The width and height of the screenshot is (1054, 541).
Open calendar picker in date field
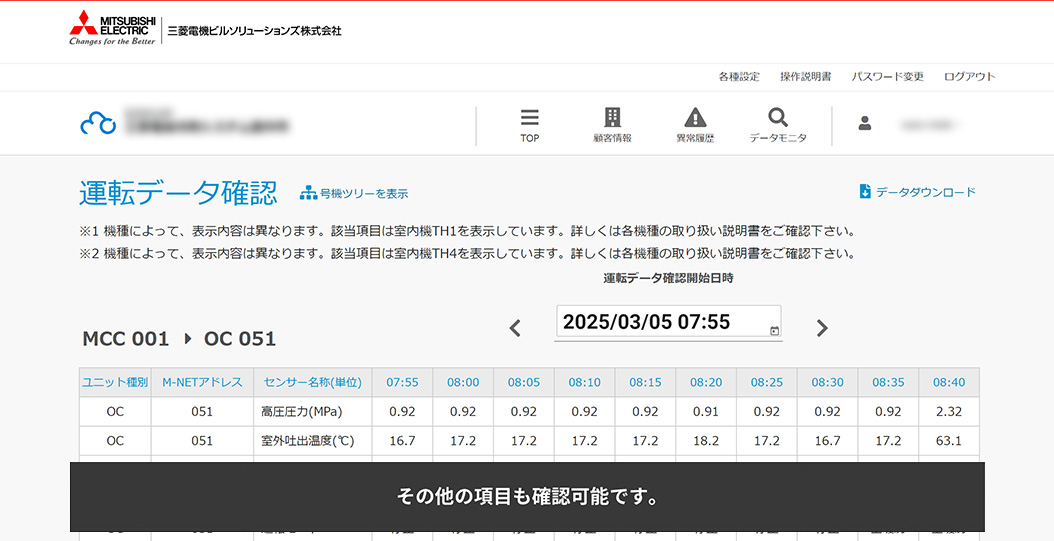click(774, 330)
